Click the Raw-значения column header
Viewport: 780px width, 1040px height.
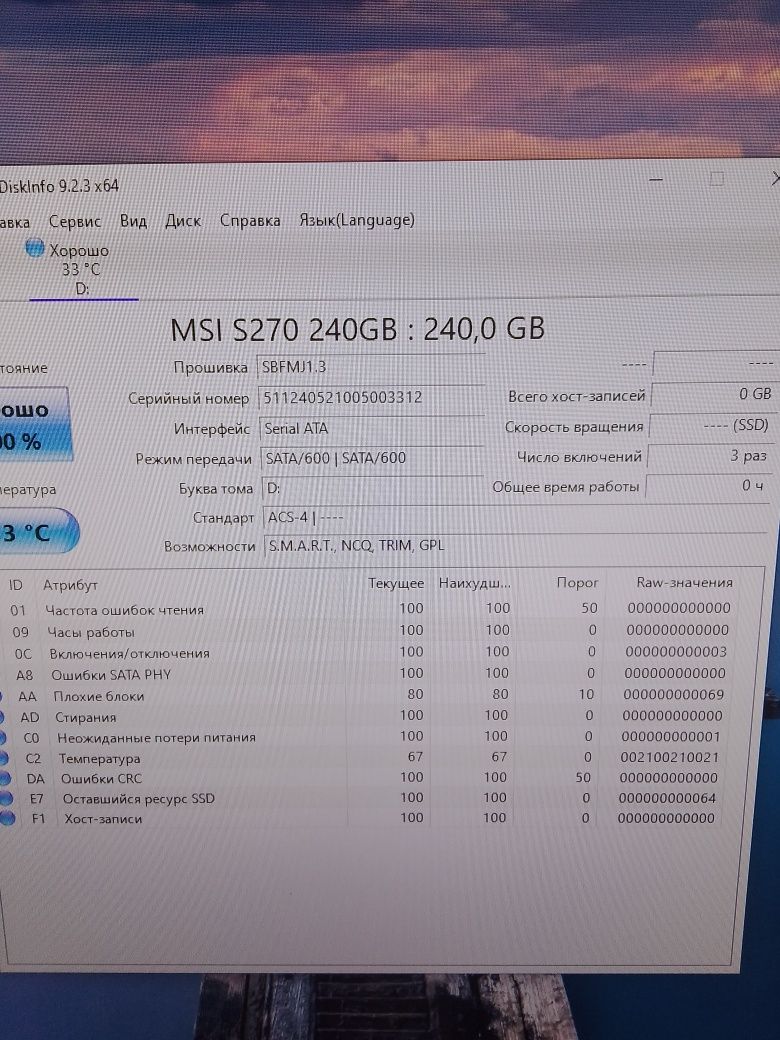tap(684, 582)
